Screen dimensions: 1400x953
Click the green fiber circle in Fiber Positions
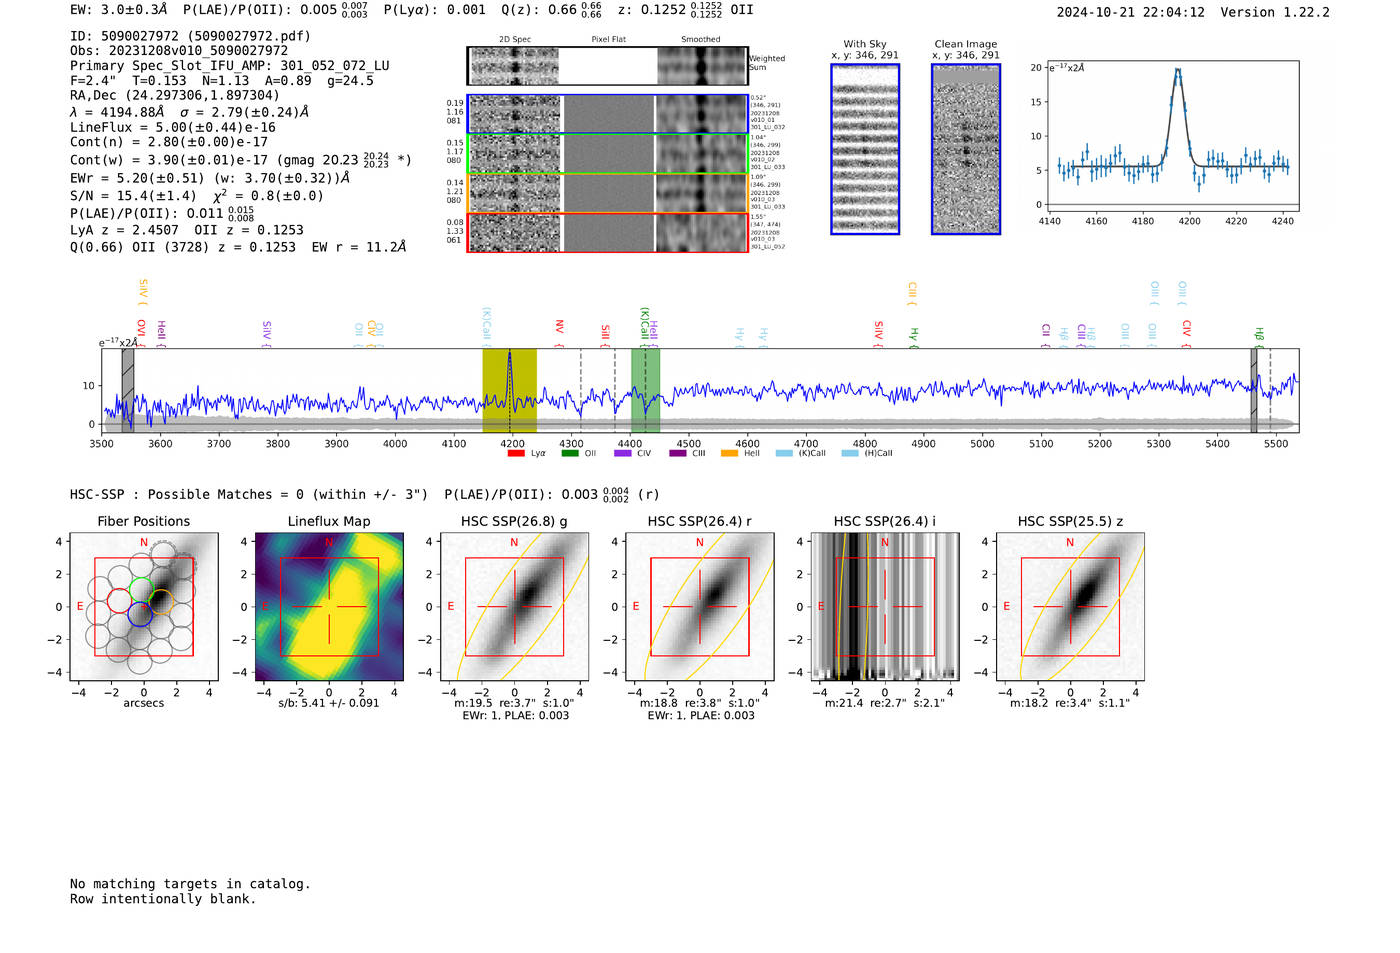pyautogui.click(x=141, y=589)
